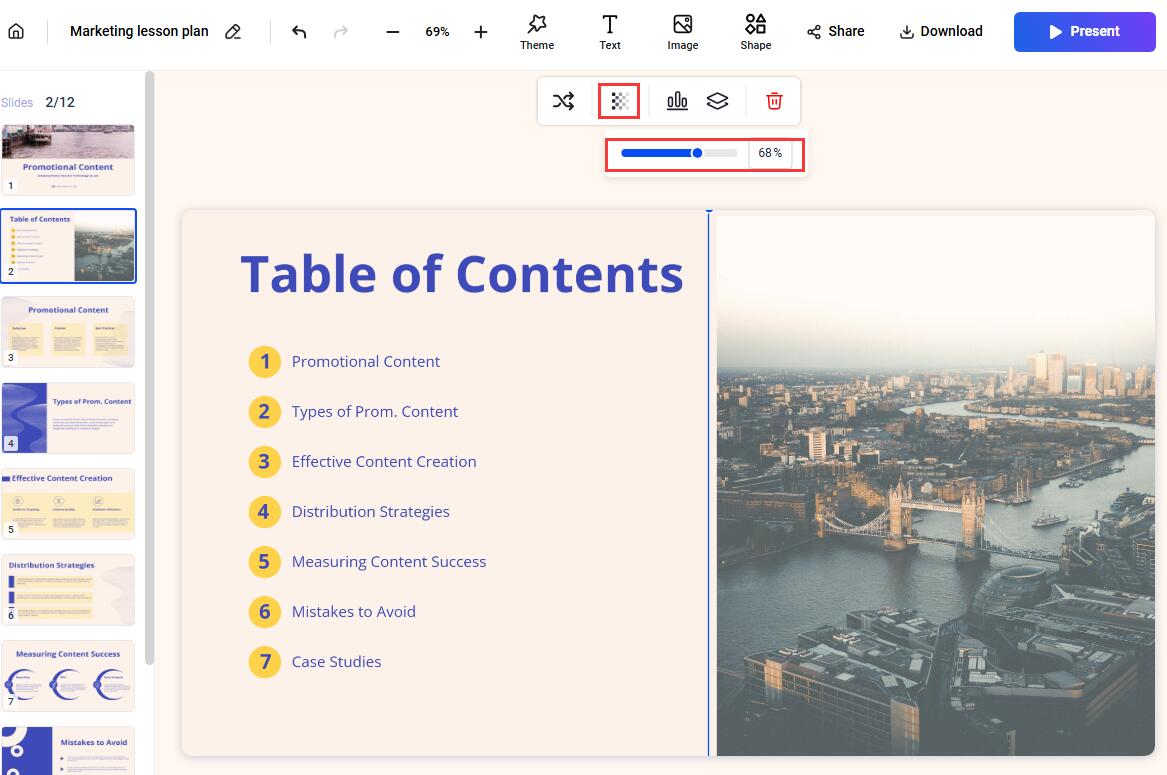The image size is (1167, 775).
Task: Click 'Mistakes to Avoid' list item on slide
Action: coord(354,611)
